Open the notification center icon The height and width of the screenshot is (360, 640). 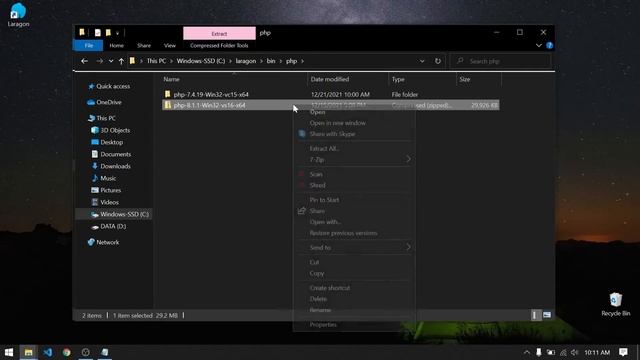623,352
